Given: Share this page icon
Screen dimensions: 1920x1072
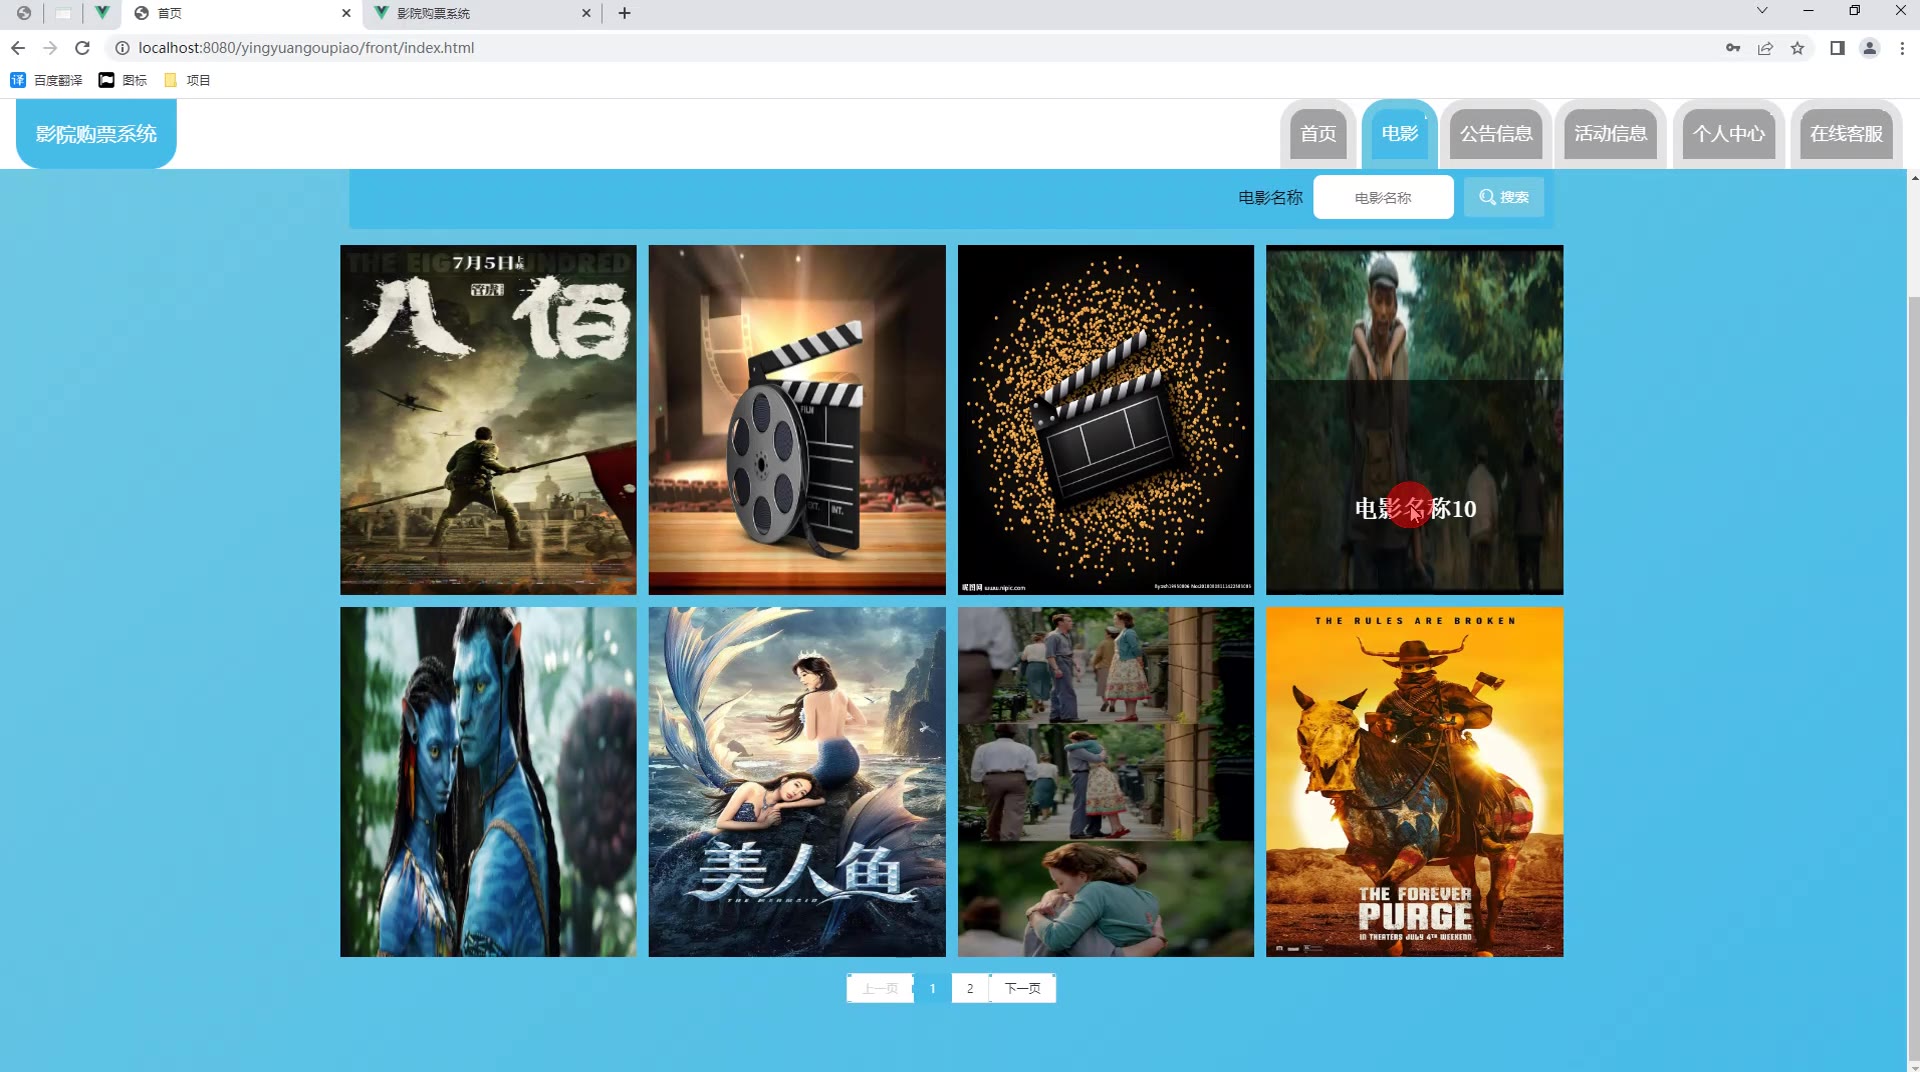Looking at the screenshot, I should 1765,48.
